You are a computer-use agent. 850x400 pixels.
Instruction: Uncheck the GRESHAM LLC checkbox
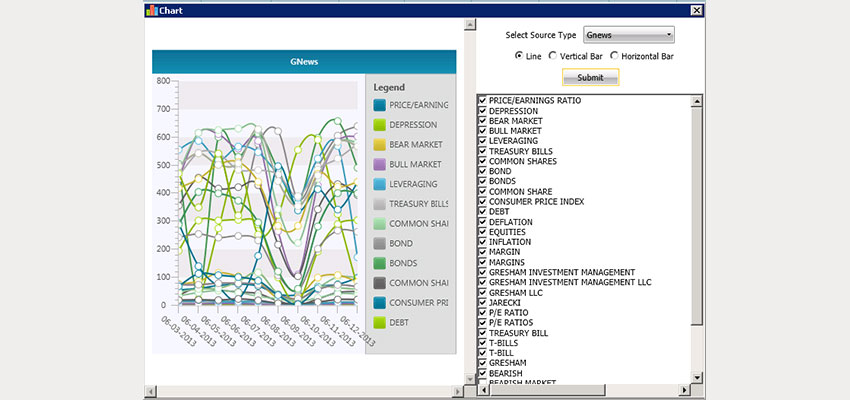[482, 293]
